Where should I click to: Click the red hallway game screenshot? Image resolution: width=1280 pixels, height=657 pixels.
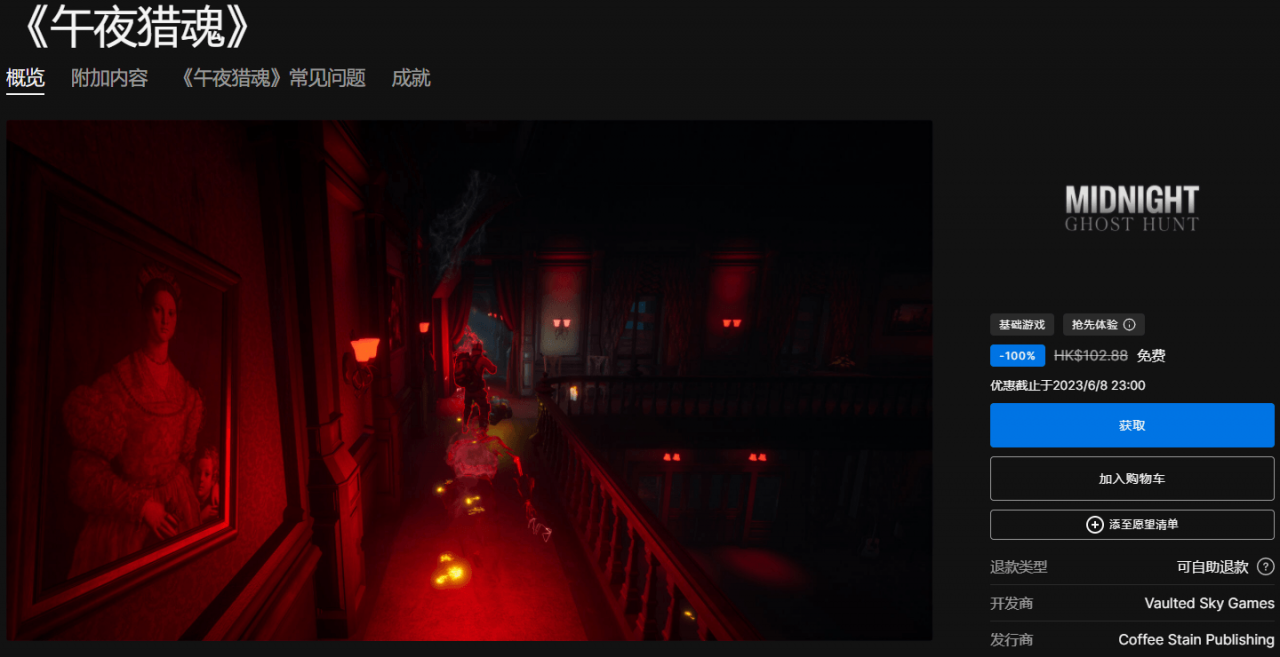(469, 380)
